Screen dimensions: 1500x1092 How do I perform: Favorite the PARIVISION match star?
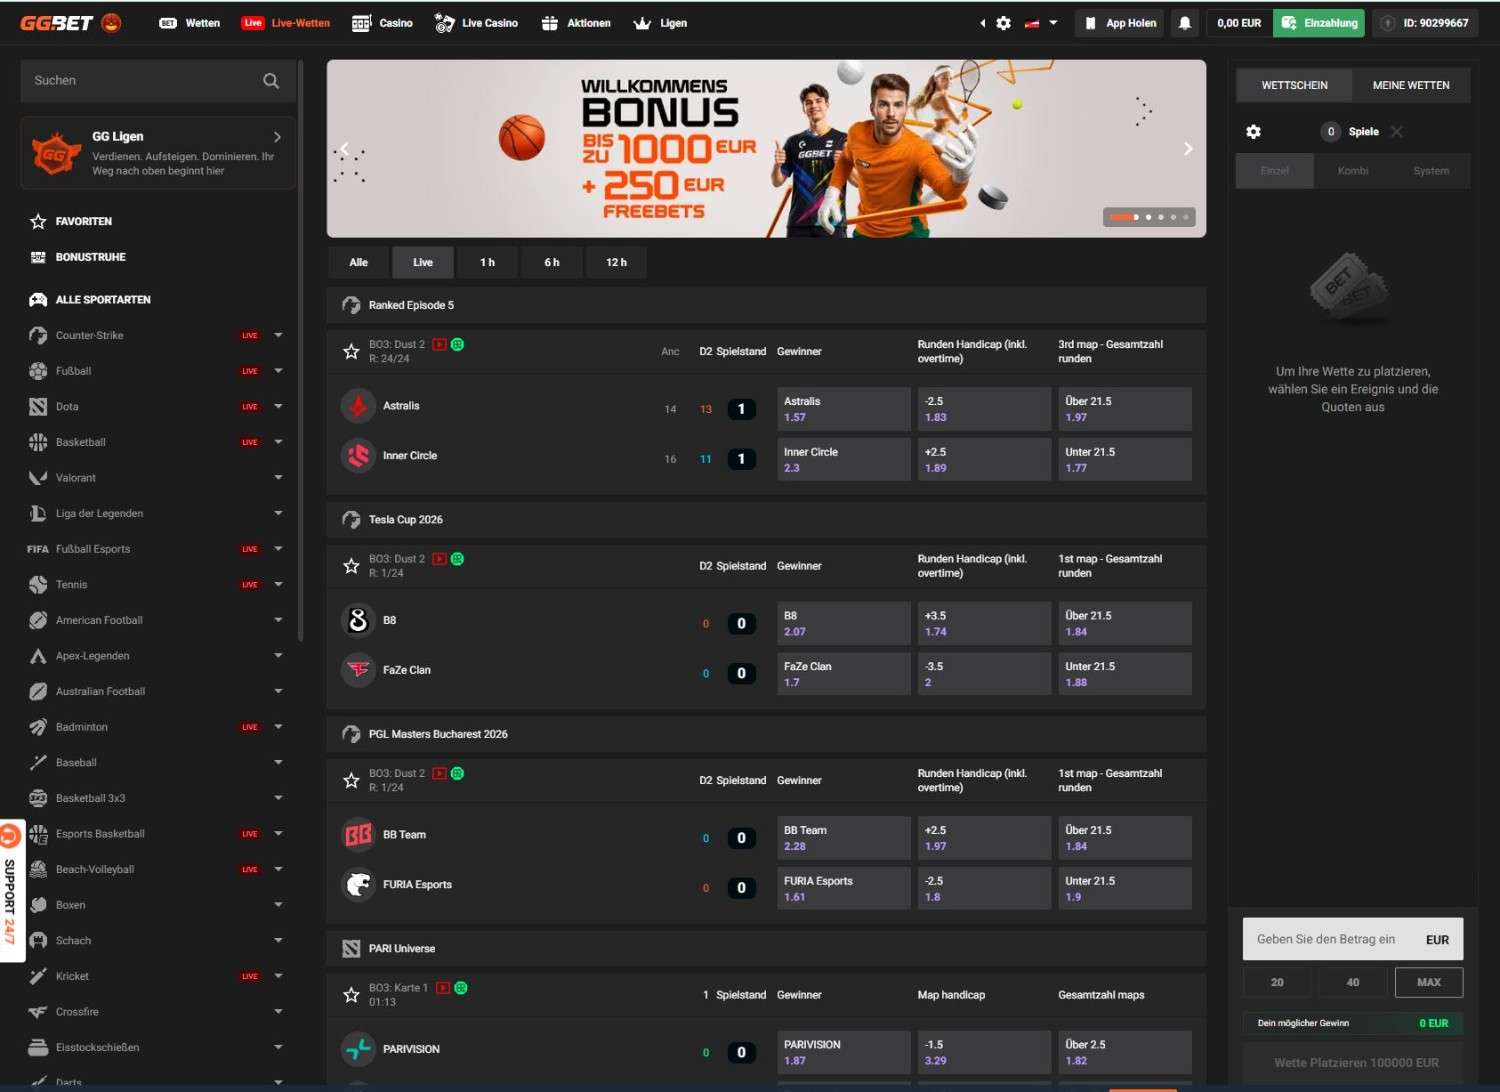click(351, 995)
